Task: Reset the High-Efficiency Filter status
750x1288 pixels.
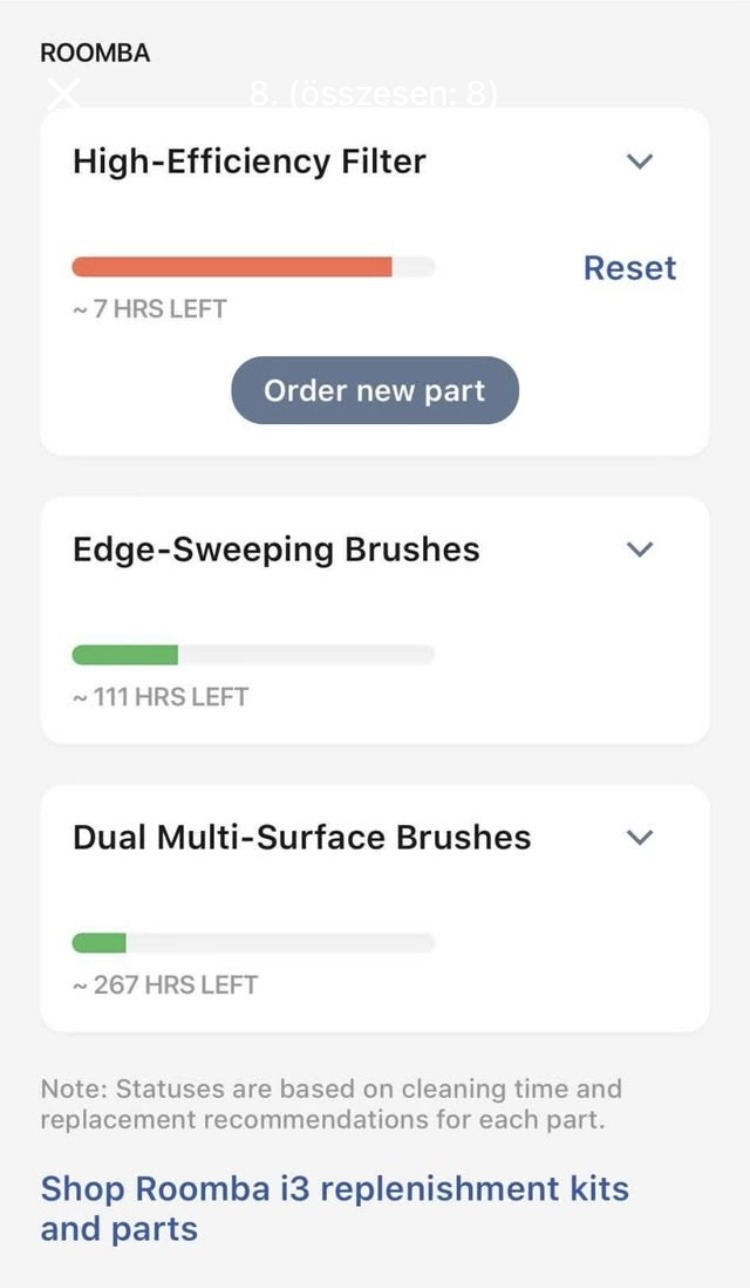Action: 630,268
